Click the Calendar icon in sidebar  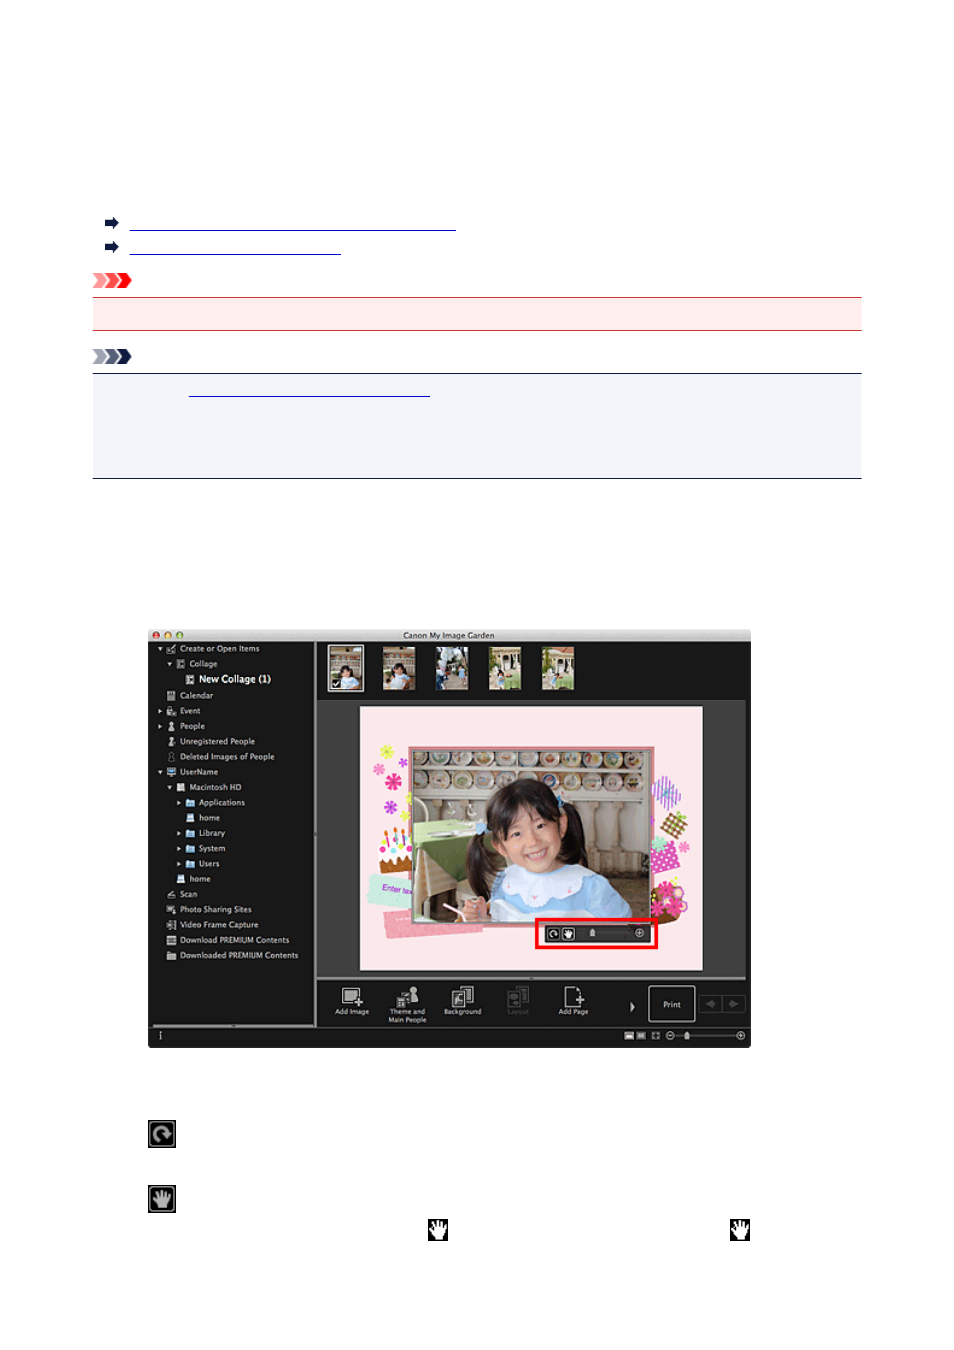(x=171, y=695)
